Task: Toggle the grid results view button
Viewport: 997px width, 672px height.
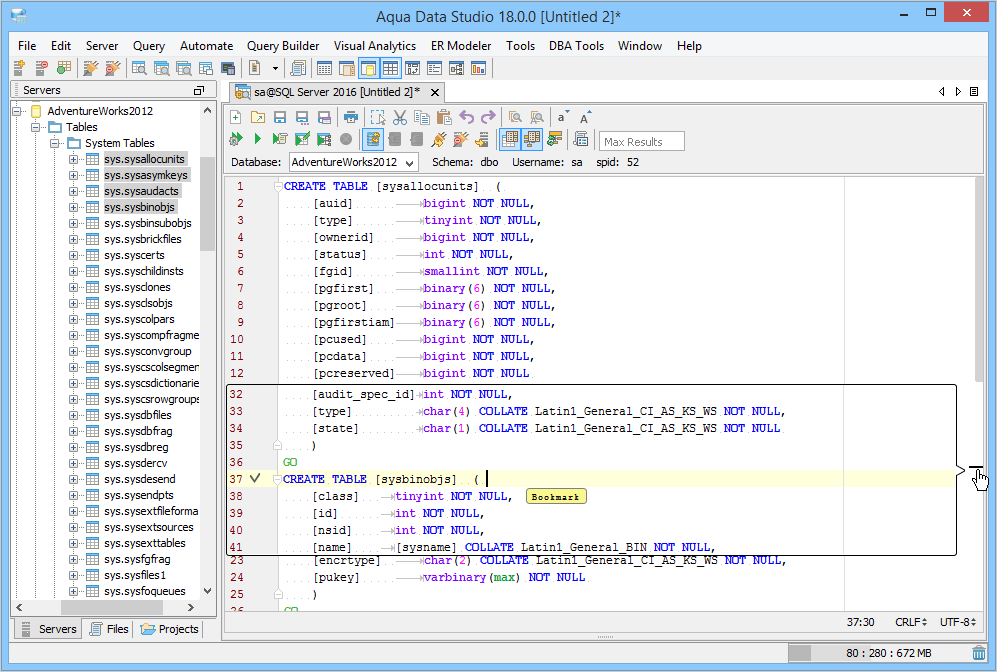Action: coord(509,139)
